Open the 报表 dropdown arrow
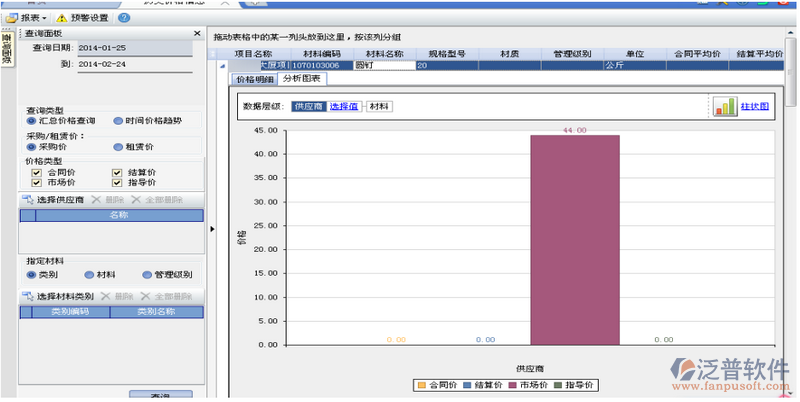 44,18
